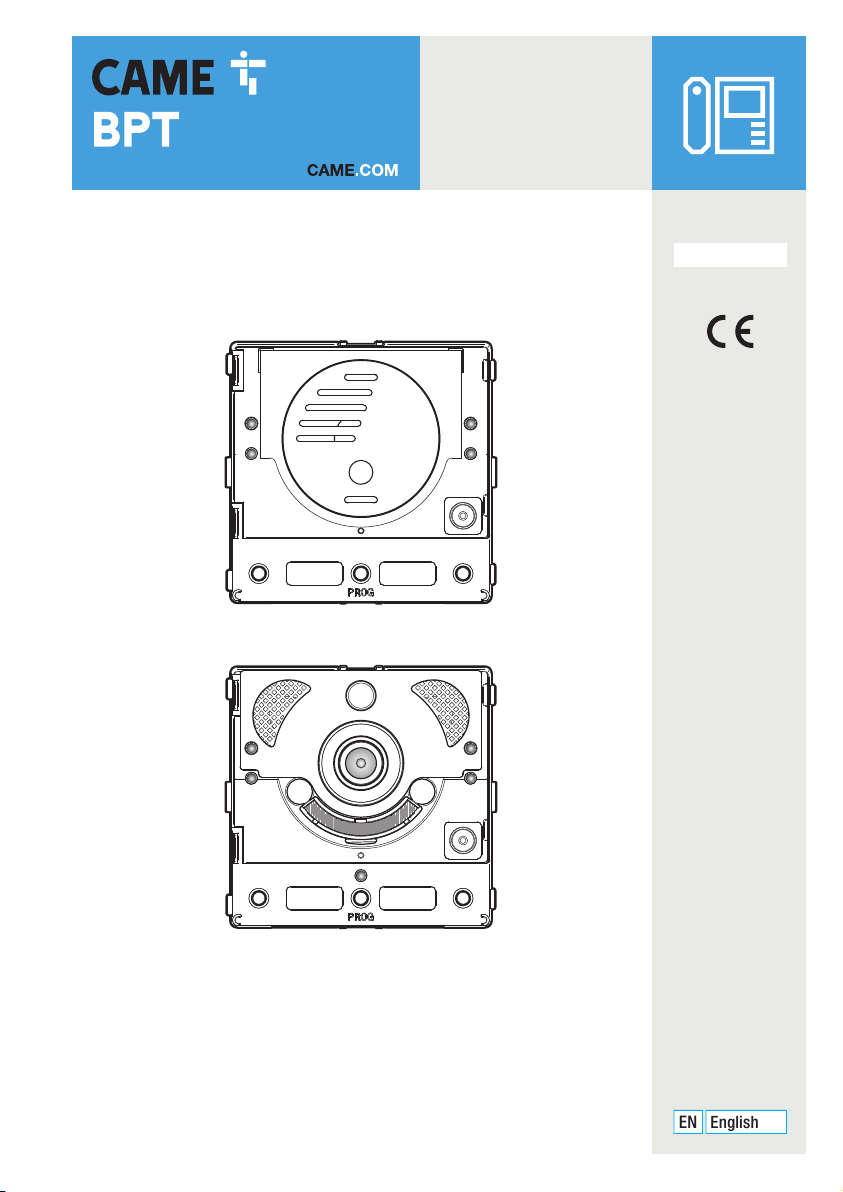Viewport: 843px width, 1192px height.
Task: Click the BPT brand text
Action: tap(136, 129)
